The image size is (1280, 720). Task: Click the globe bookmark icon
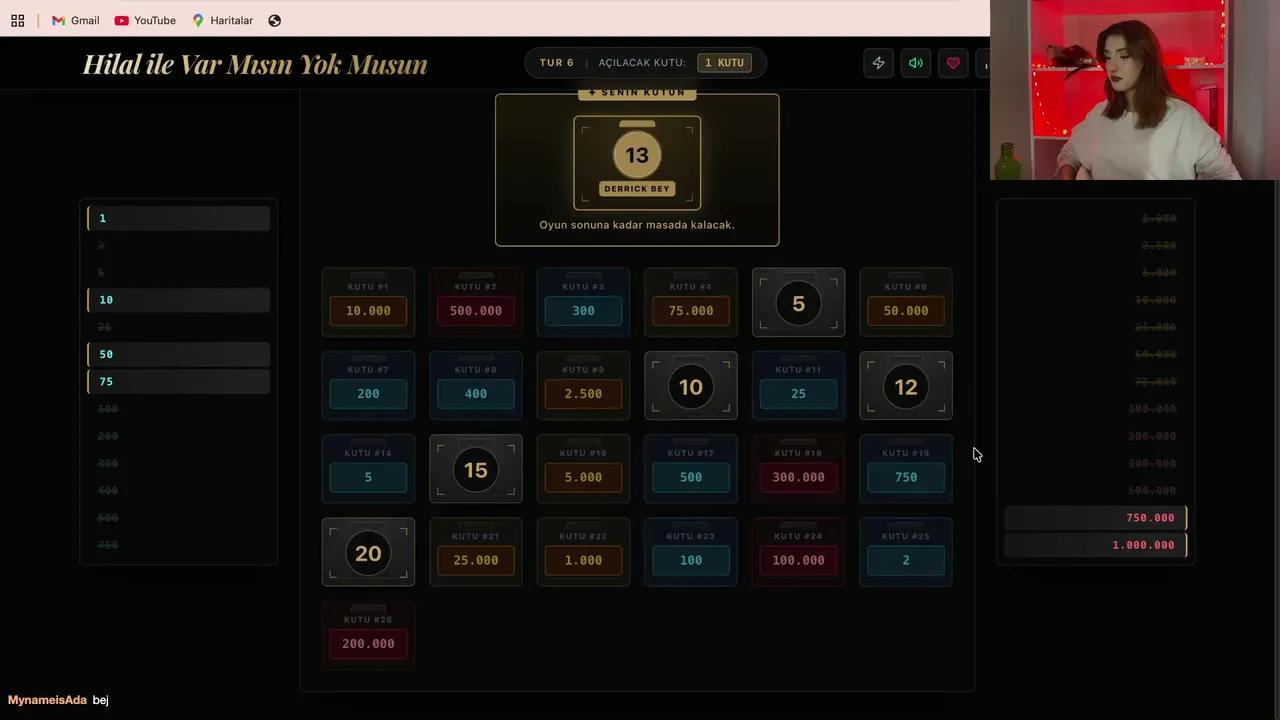click(275, 20)
